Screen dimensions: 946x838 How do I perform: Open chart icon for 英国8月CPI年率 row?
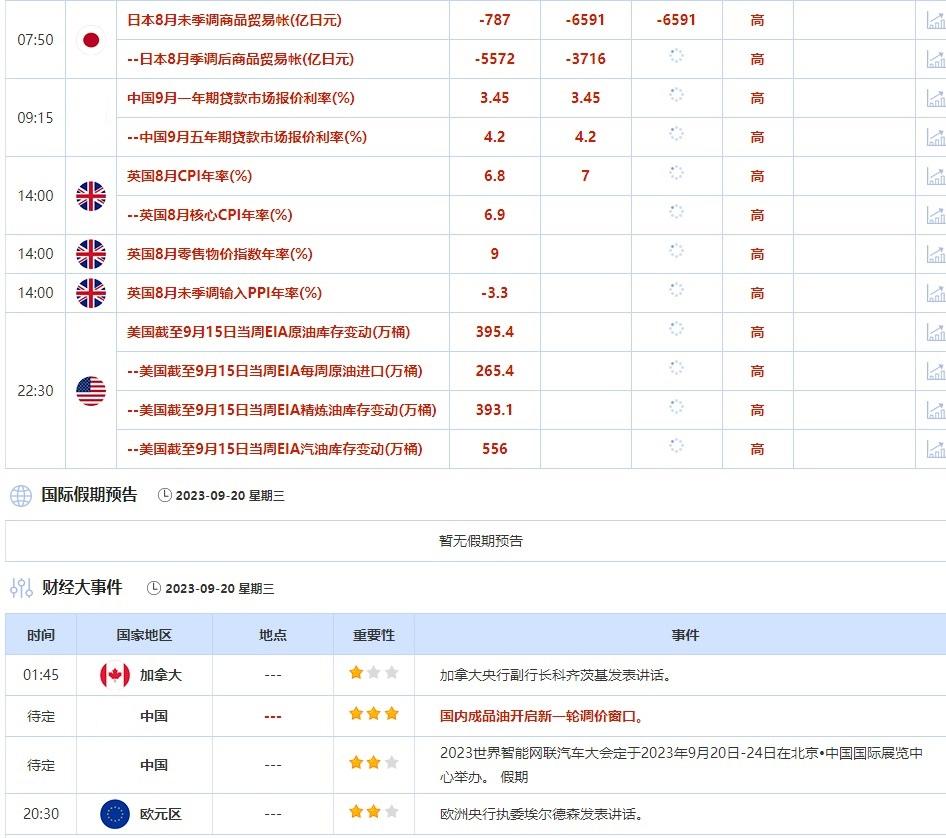coord(936,176)
